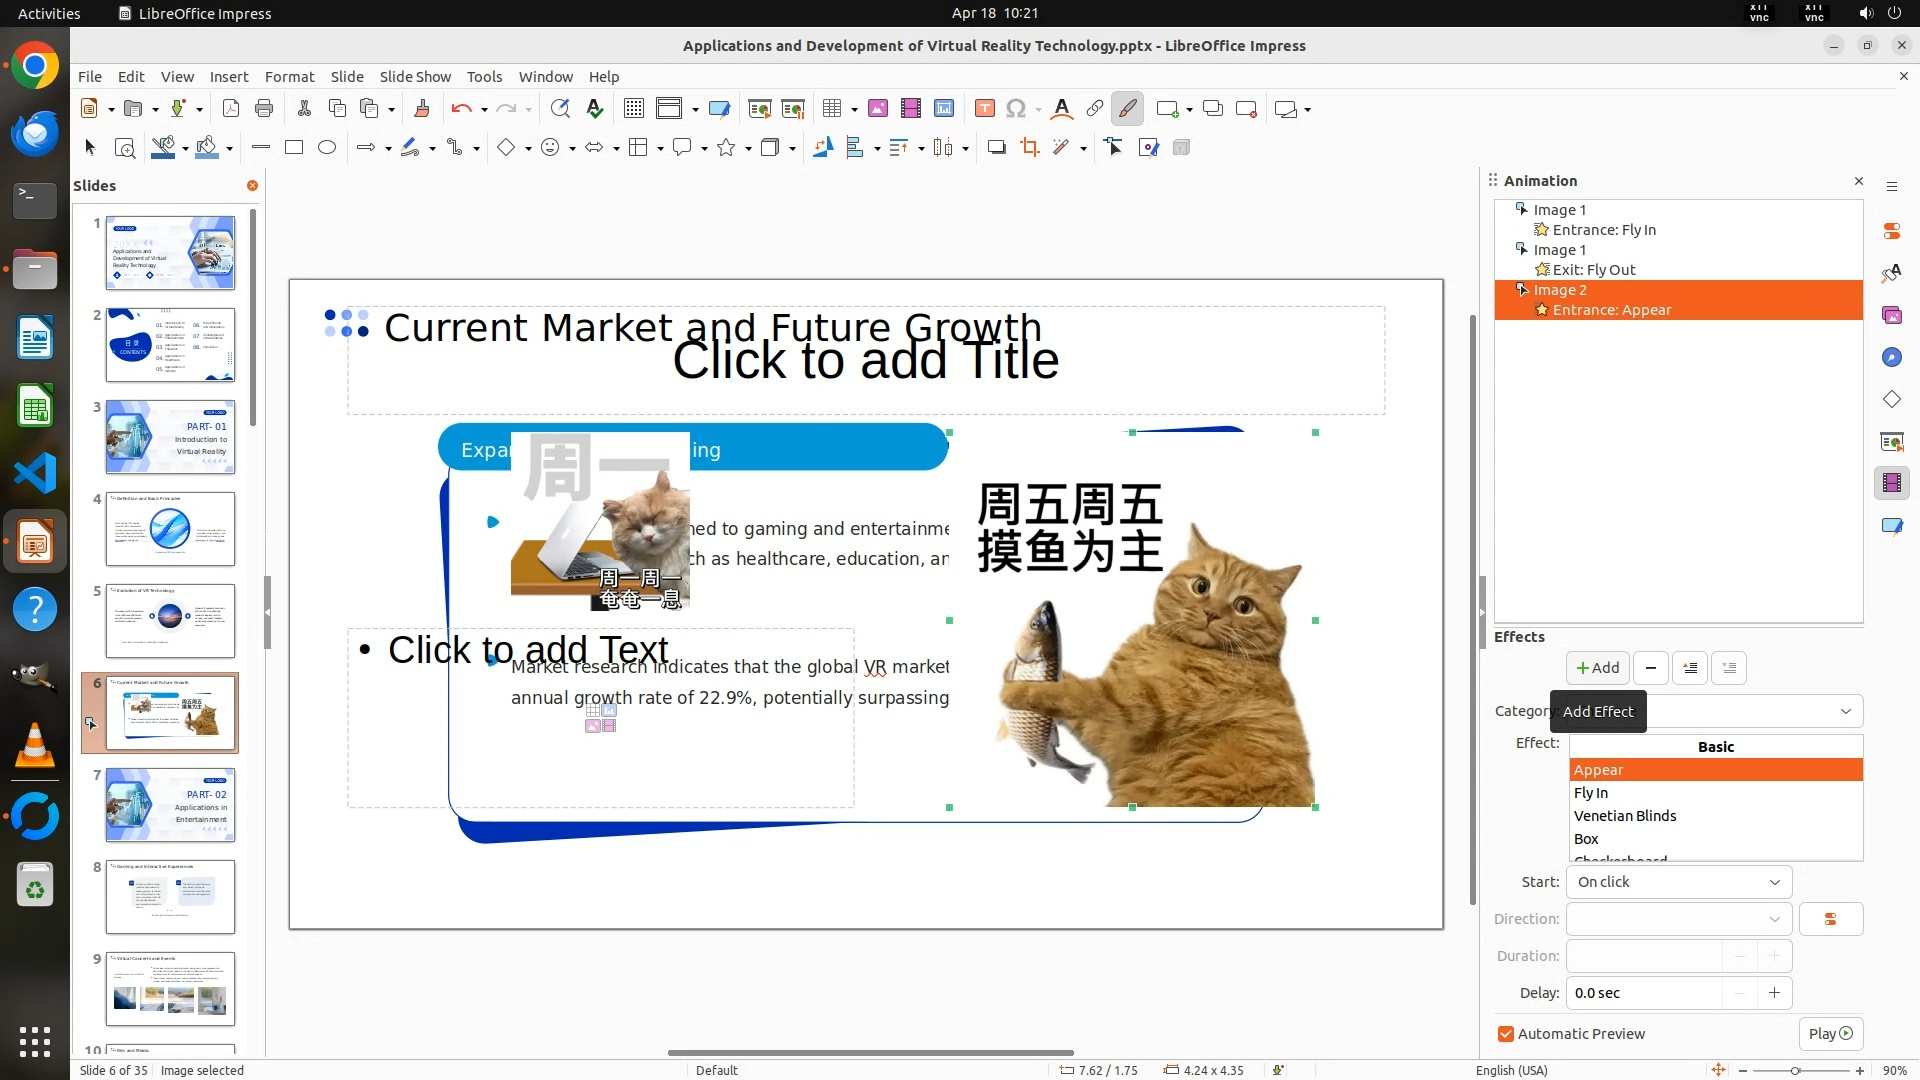Click the Insert Hyperlink icon

pos(1095,109)
